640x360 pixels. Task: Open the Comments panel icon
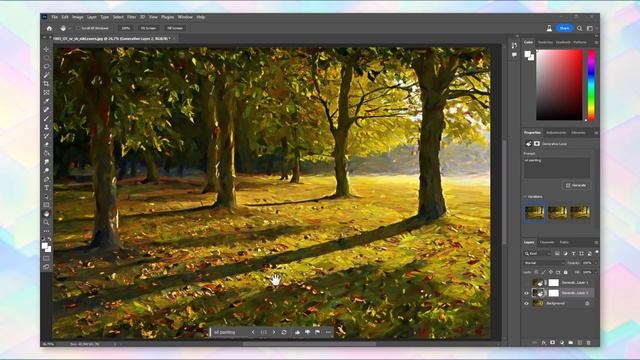(514, 55)
